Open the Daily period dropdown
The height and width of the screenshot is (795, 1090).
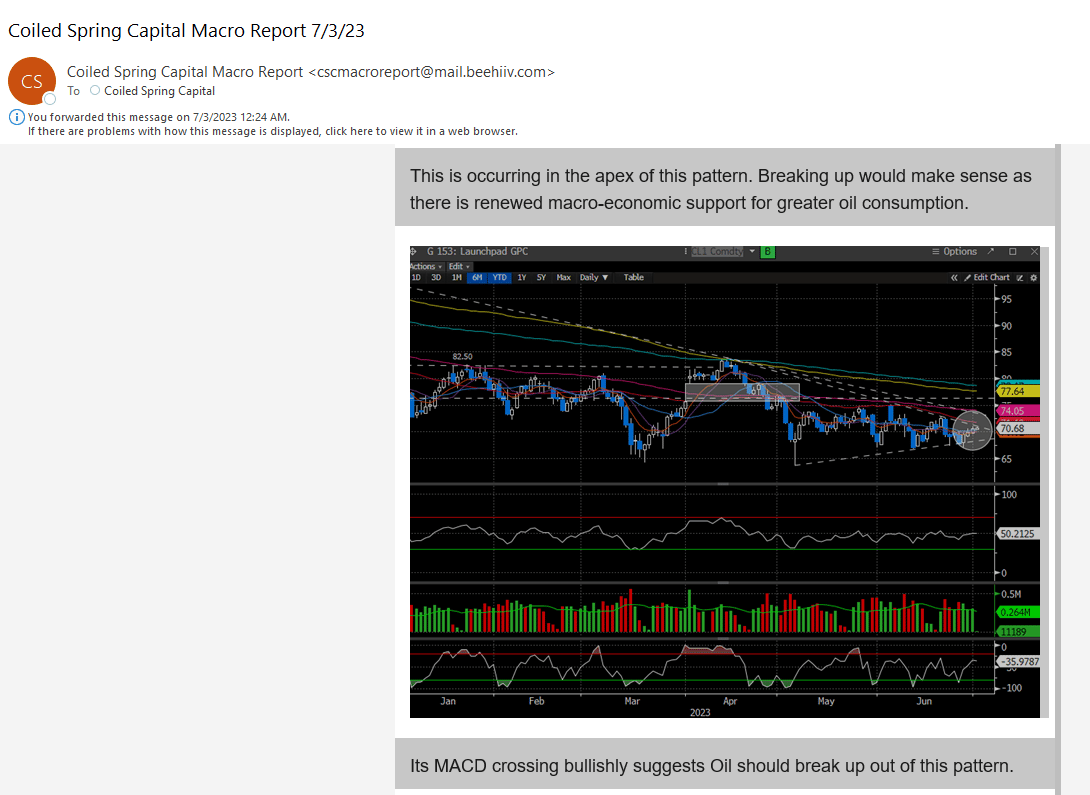[x=594, y=277]
